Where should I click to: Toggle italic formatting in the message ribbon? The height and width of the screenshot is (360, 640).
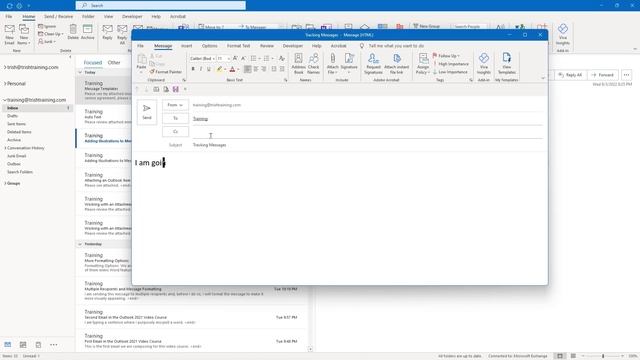tap(201, 69)
